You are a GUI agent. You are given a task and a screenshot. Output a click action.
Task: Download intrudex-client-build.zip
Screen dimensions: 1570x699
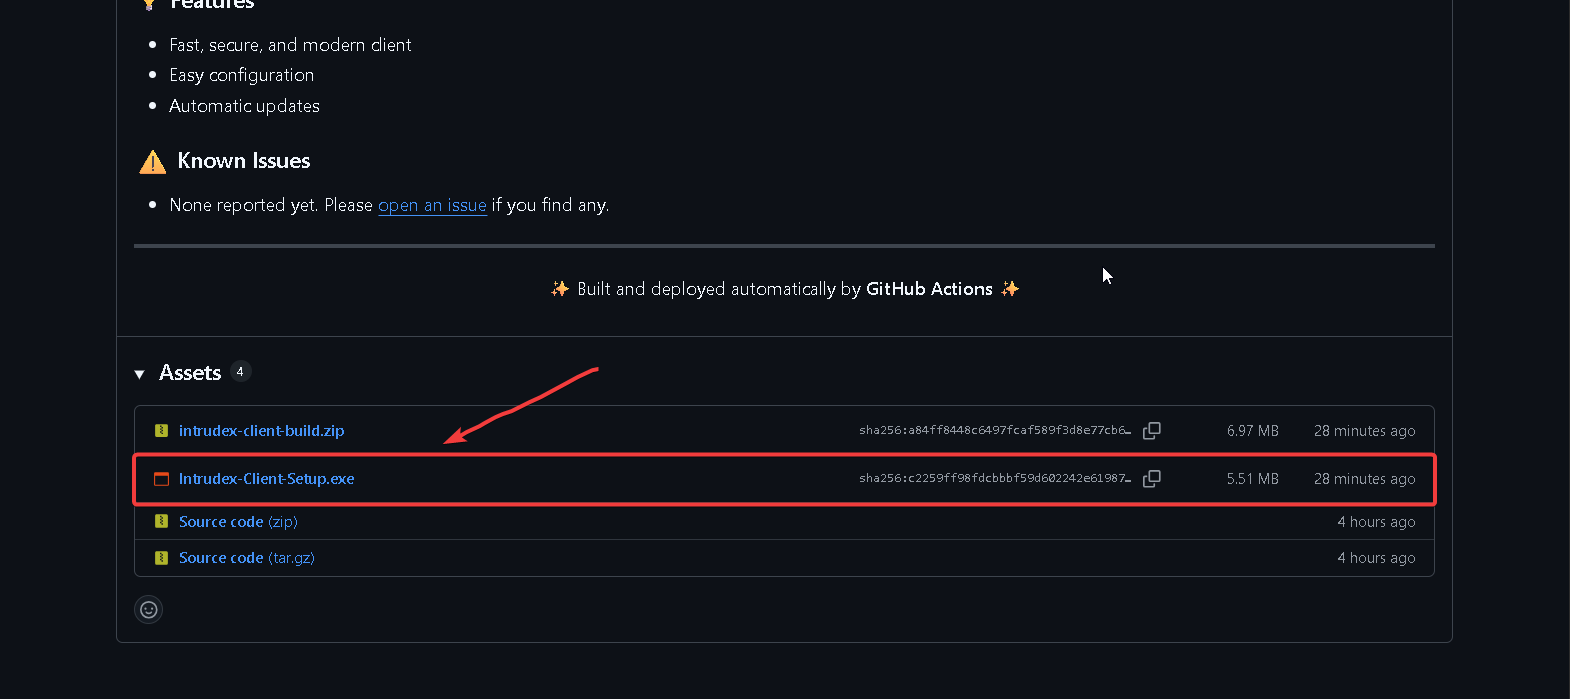tap(261, 431)
